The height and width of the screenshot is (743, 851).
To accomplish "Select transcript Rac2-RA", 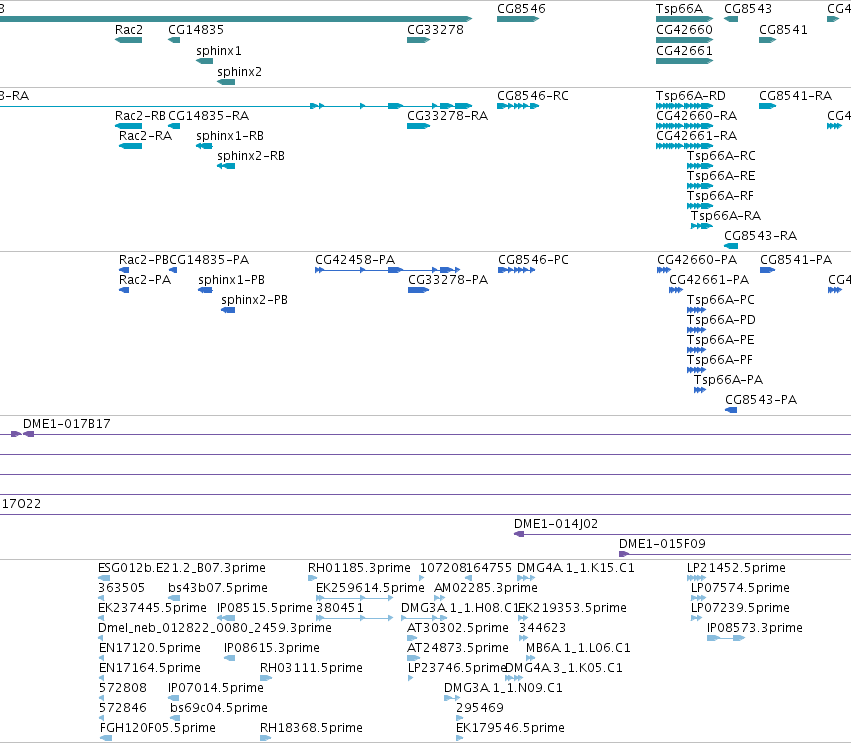I will click(x=130, y=146).
